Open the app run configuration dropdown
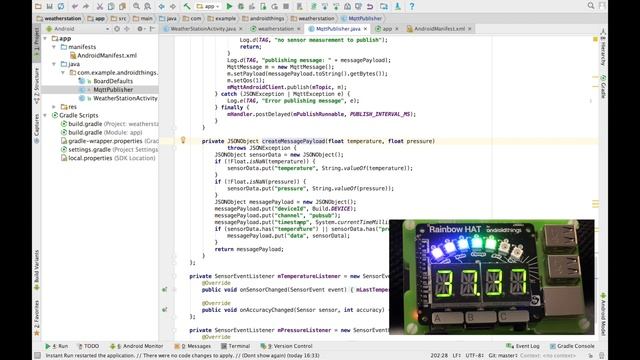This screenshot has width=640, height=360. (x=208, y=6)
